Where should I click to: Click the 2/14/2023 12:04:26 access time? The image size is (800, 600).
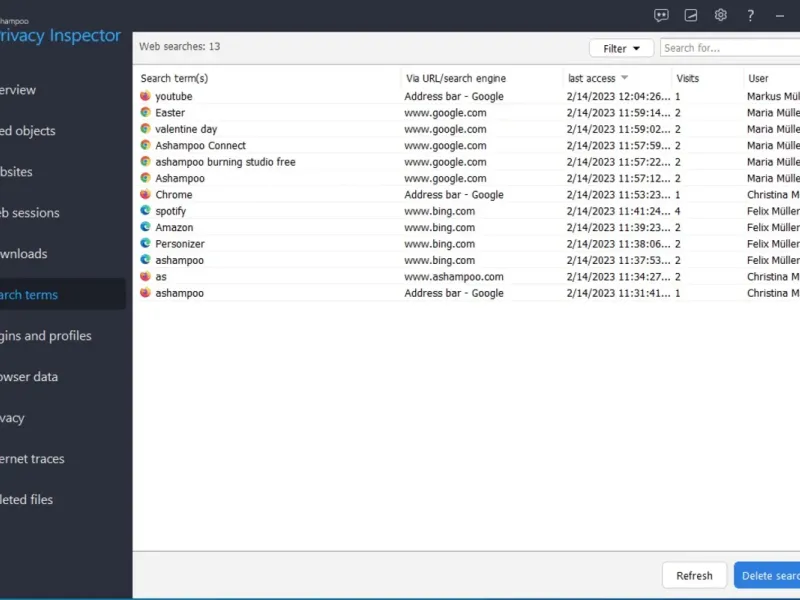click(x=618, y=96)
